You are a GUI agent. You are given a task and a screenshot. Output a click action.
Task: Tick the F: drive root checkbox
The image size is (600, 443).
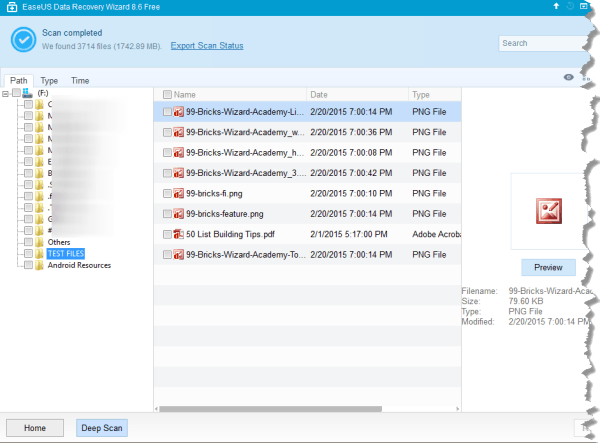(16, 93)
